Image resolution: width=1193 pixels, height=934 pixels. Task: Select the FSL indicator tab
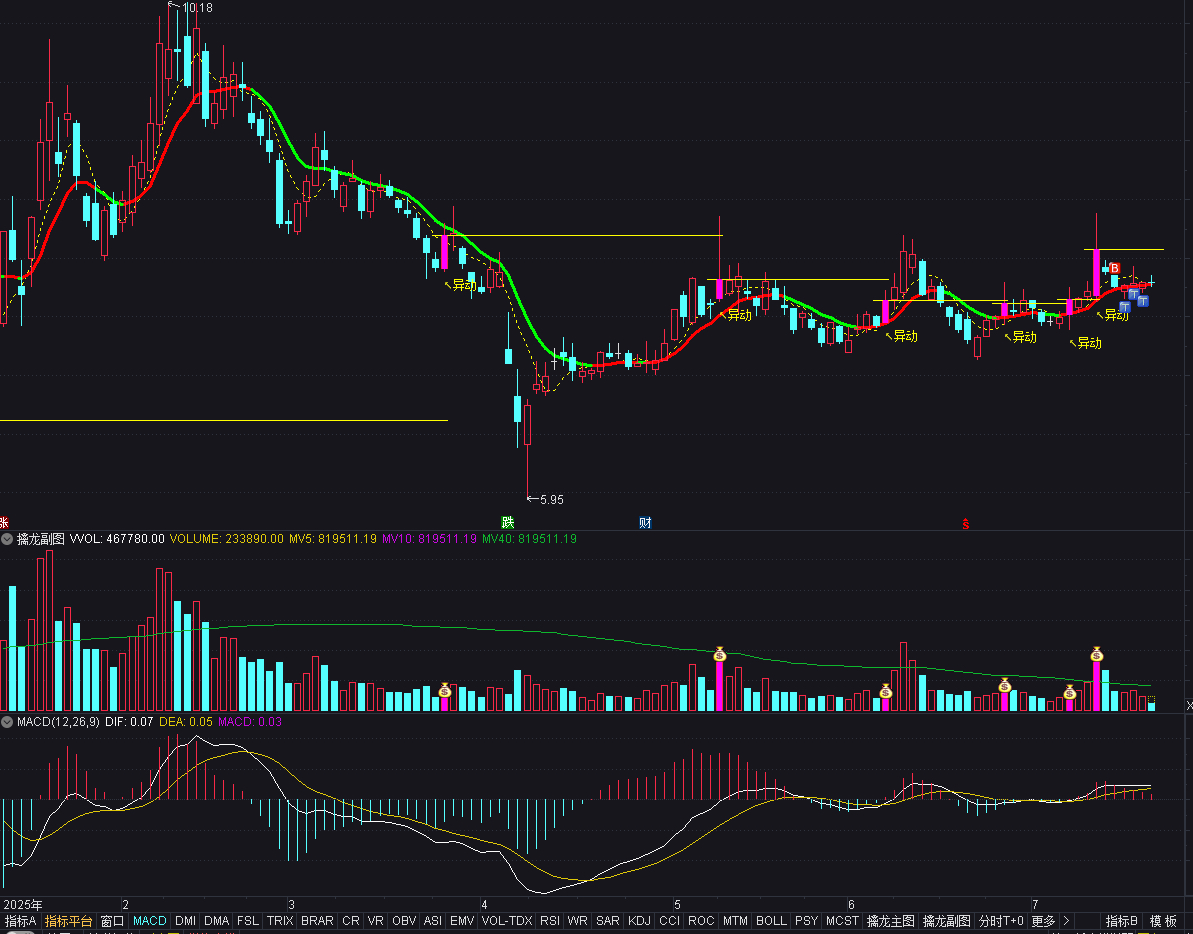[x=248, y=920]
